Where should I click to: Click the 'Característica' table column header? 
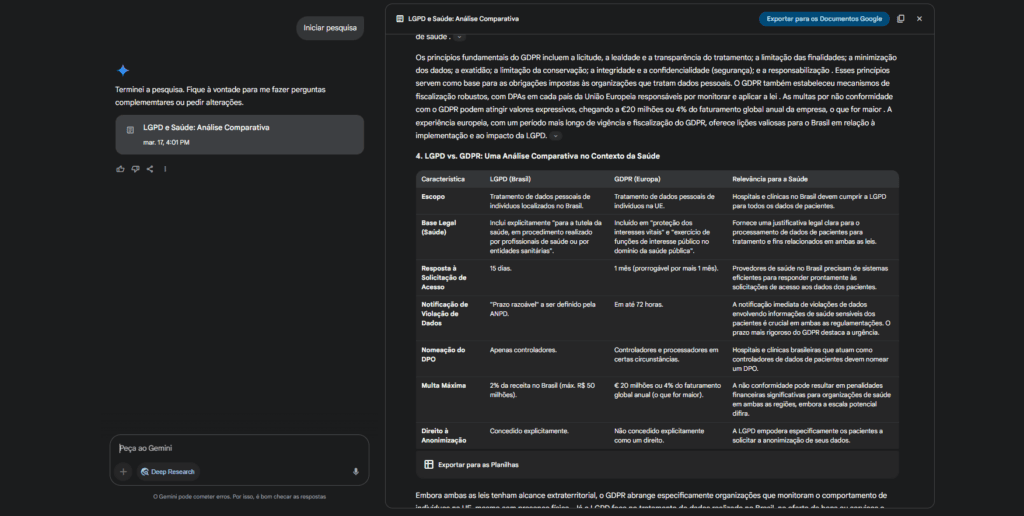443,178
